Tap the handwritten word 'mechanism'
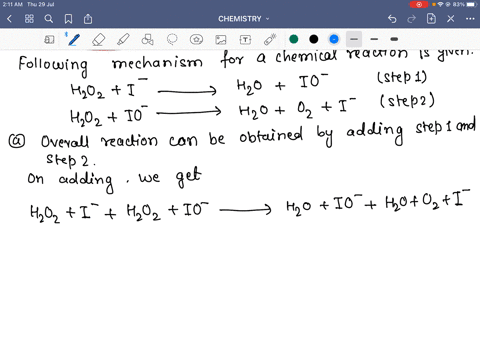 [x=157, y=62]
